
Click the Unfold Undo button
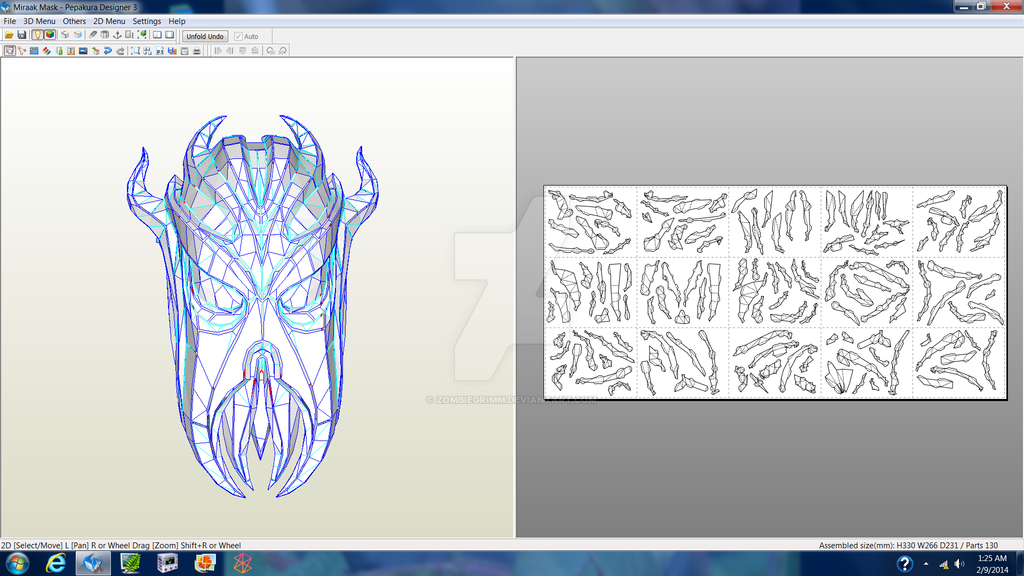(x=204, y=37)
